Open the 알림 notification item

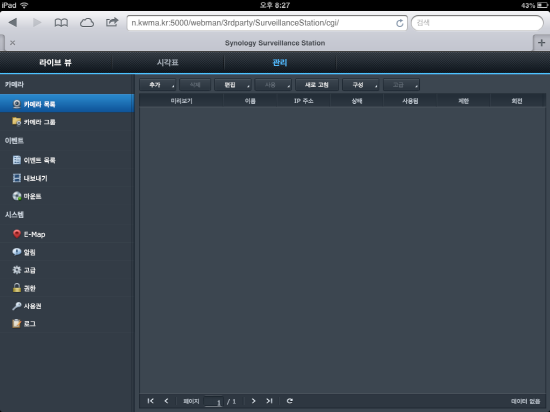67,252
